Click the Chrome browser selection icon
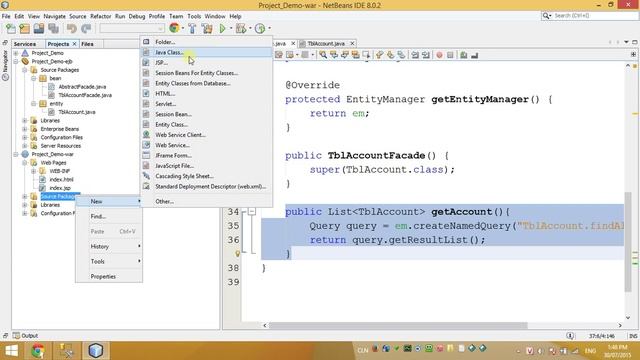Viewport: 640px width, 360px height. 174,28
